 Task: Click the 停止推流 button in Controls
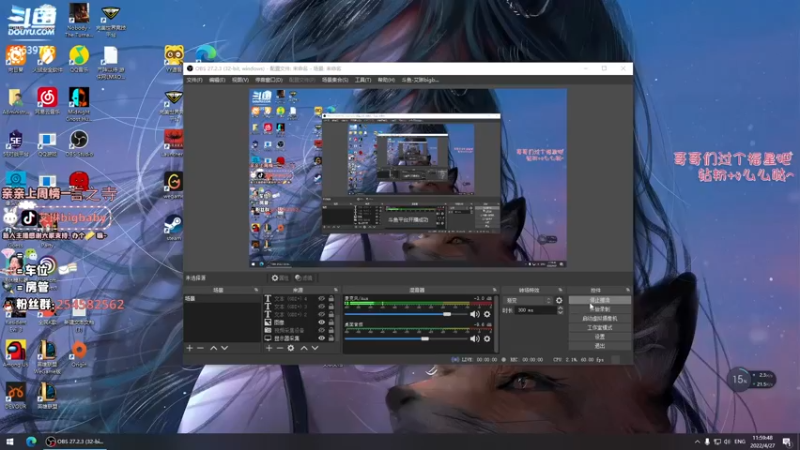pyautogui.click(x=599, y=300)
